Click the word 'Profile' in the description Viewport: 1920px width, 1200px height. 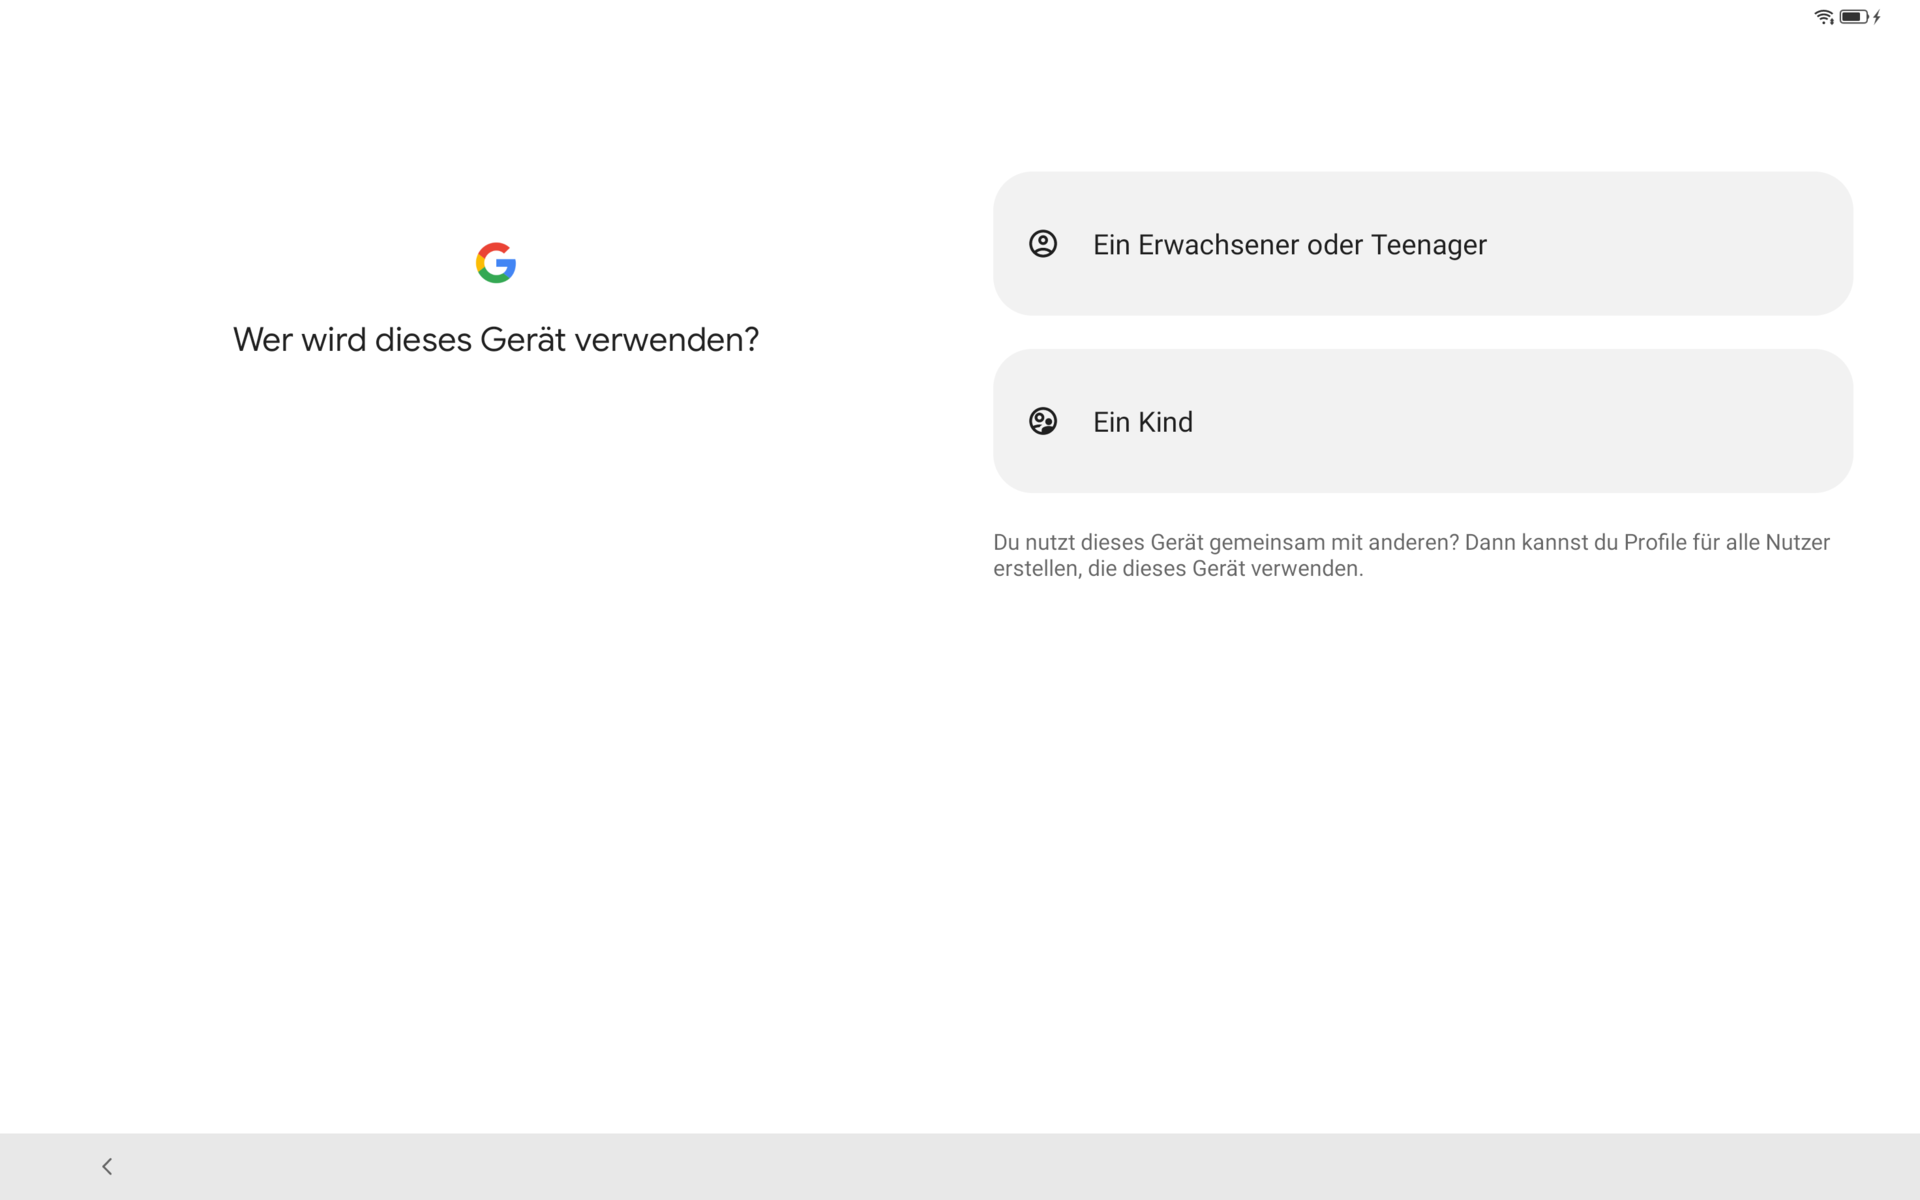coord(1654,542)
